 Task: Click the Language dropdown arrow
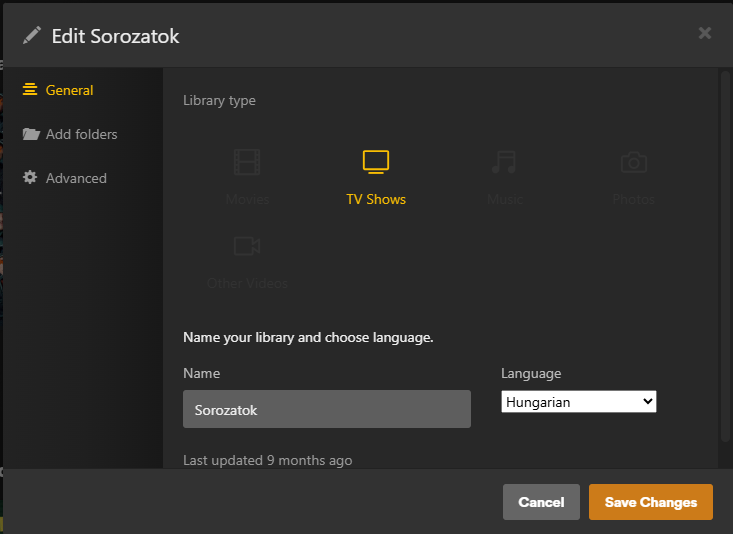(x=647, y=401)
